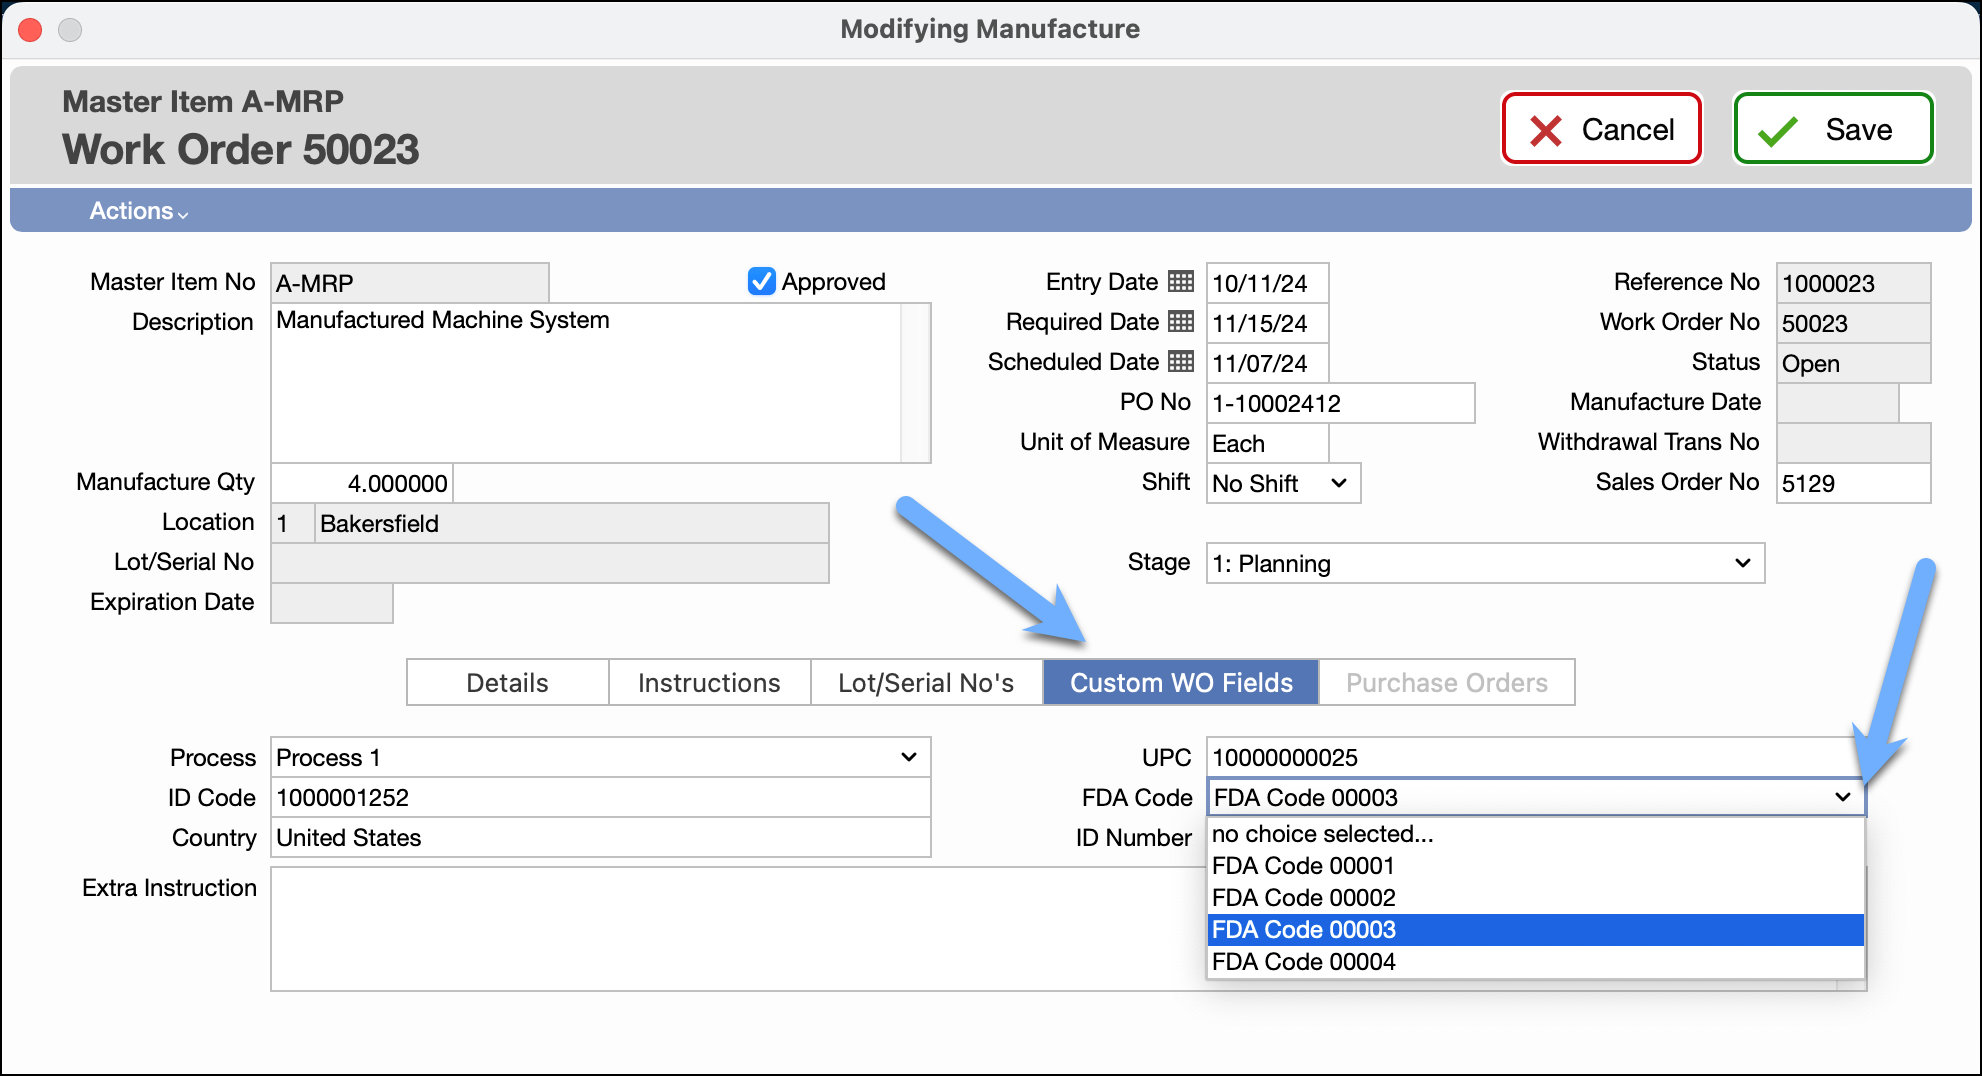Open the Process dropdown

click(600, 757)
